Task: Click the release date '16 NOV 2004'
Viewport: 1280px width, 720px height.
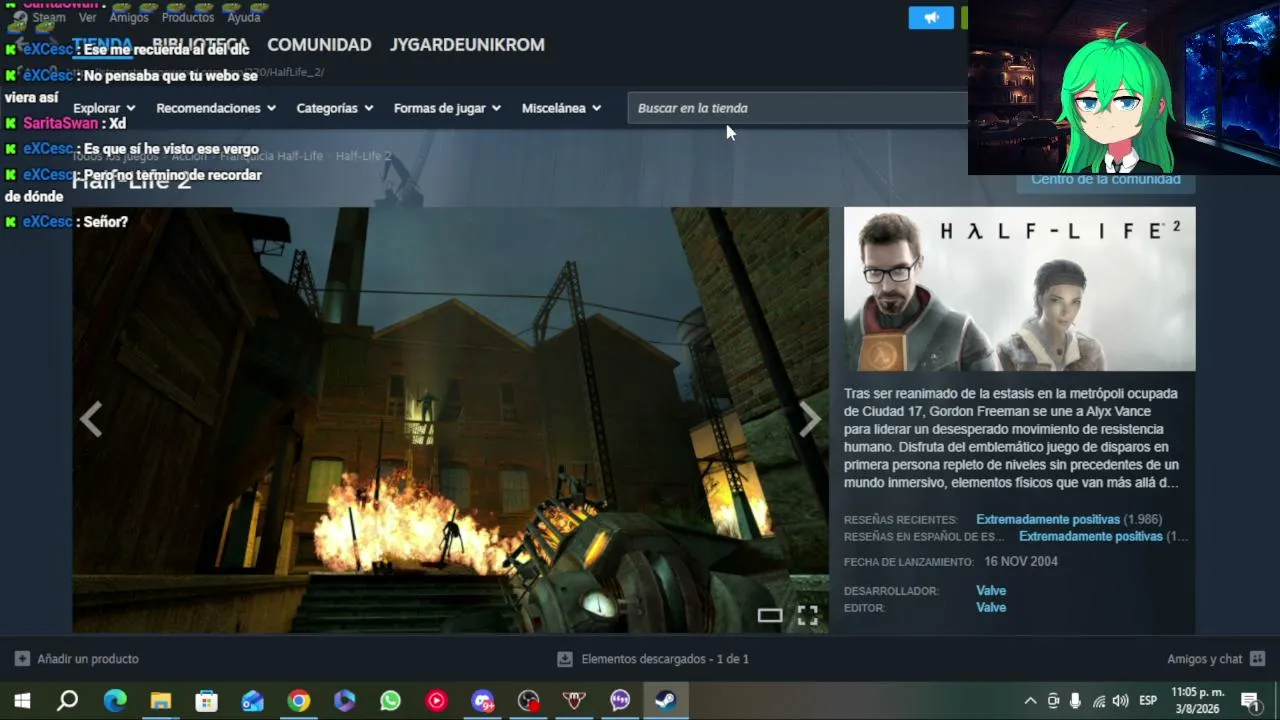Action: [x=1021, y=562]
